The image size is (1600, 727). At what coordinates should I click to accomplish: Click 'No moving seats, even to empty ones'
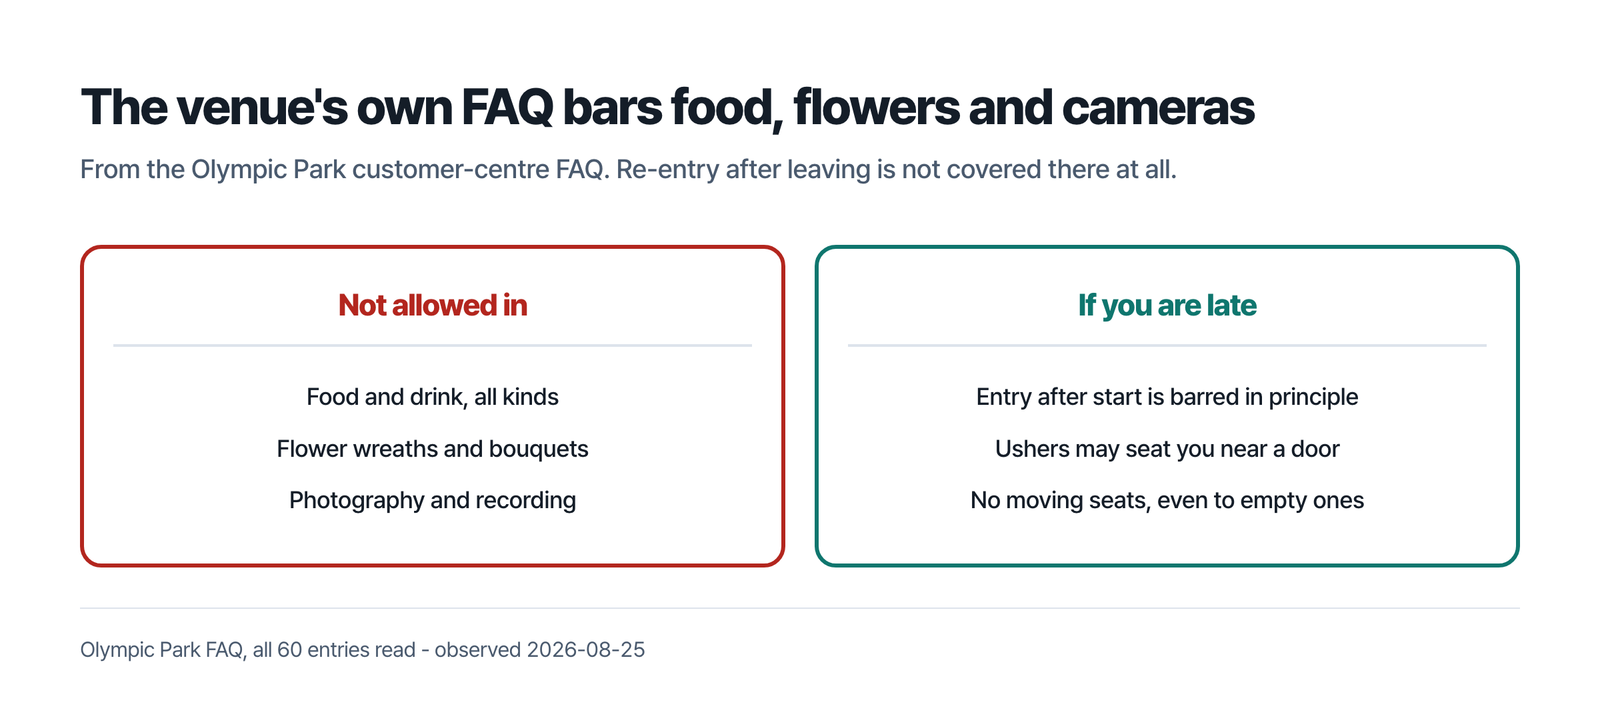(x=1167, y=500)
